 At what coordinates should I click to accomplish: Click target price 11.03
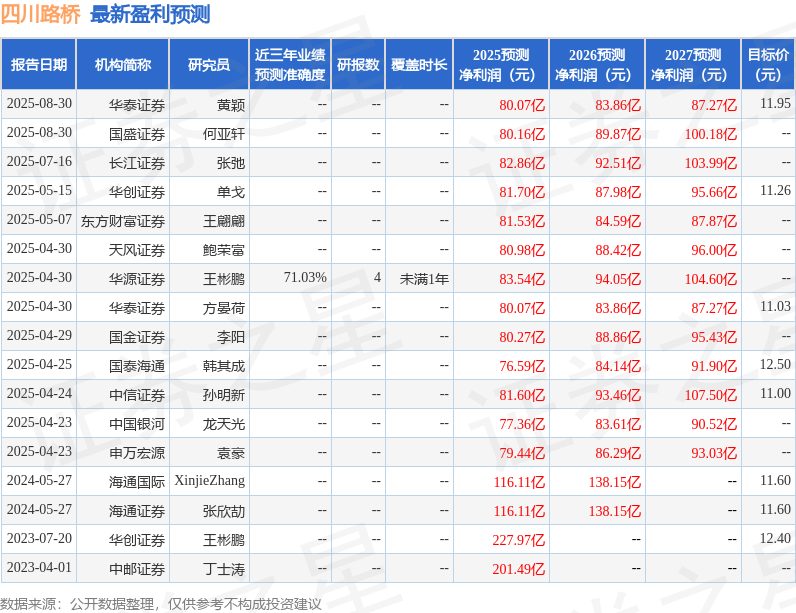pos(775,306)
